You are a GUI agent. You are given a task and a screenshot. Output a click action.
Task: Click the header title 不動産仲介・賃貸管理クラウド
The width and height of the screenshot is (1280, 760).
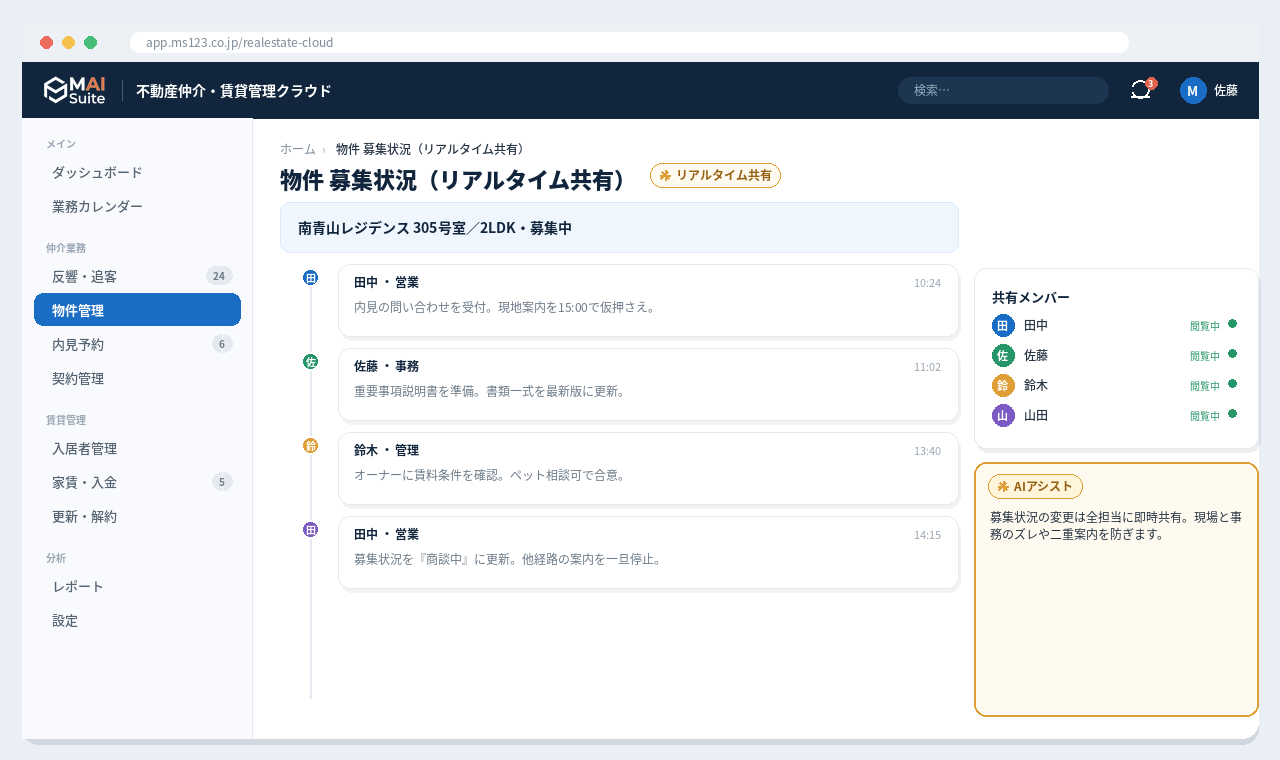pyautogui.click(x=233, y=91)
